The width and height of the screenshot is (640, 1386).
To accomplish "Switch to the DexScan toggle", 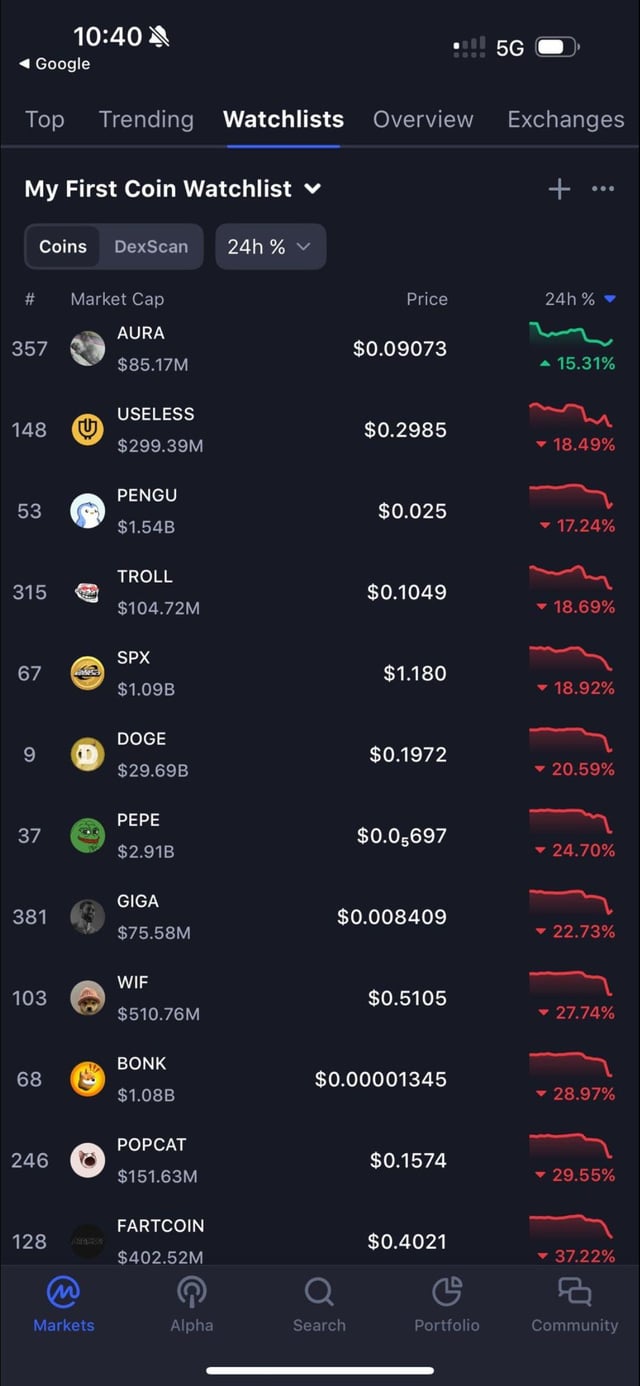I will (151, 246).
